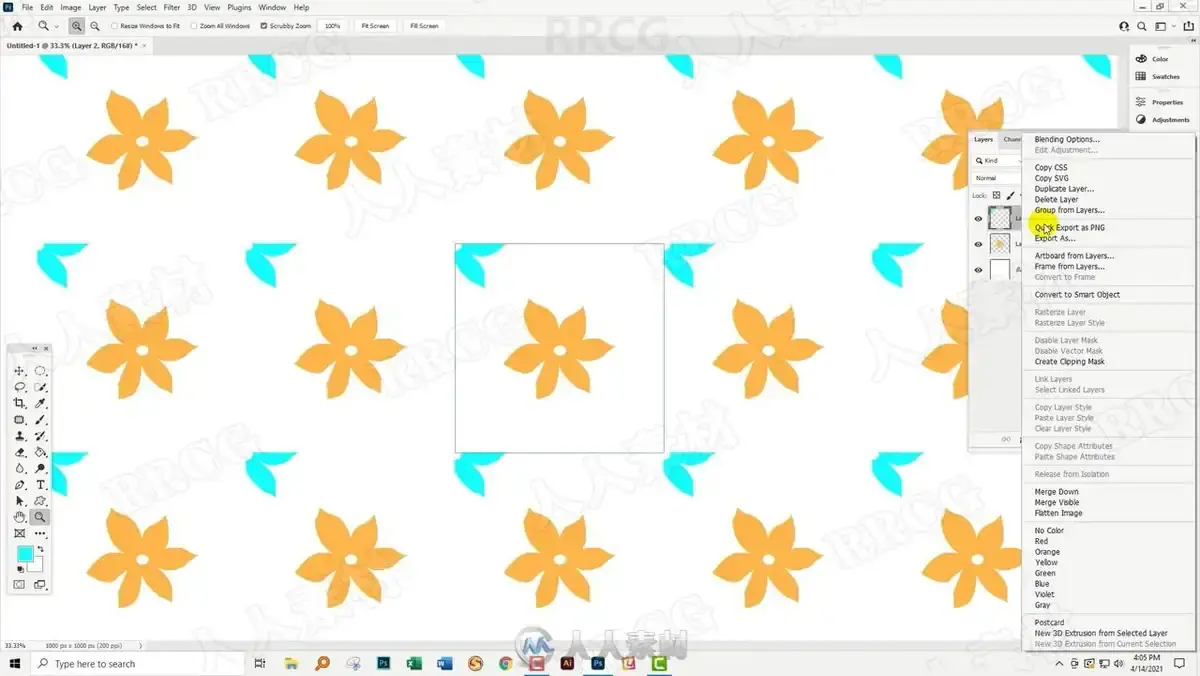Select the Brush tool
Viewport: 1200px width, 676px height.
[x=40, y=420]
